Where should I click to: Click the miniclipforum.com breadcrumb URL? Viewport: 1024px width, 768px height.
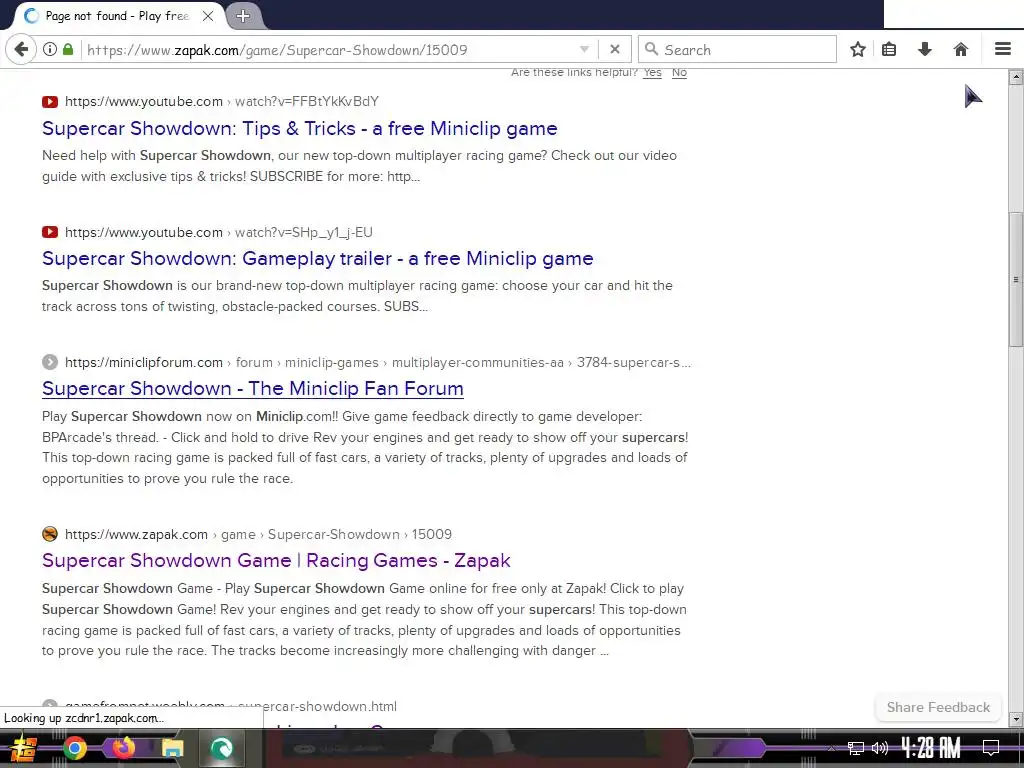377,362
